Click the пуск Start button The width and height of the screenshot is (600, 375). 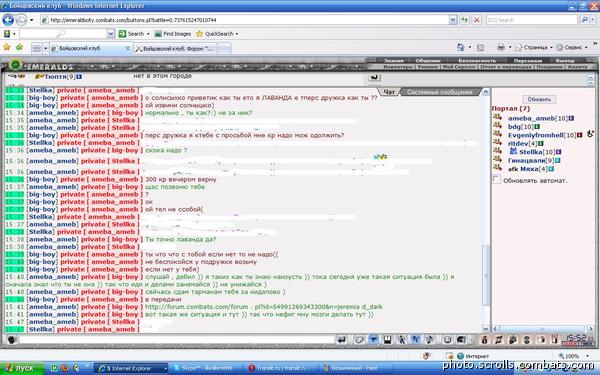tap(22, 368)
